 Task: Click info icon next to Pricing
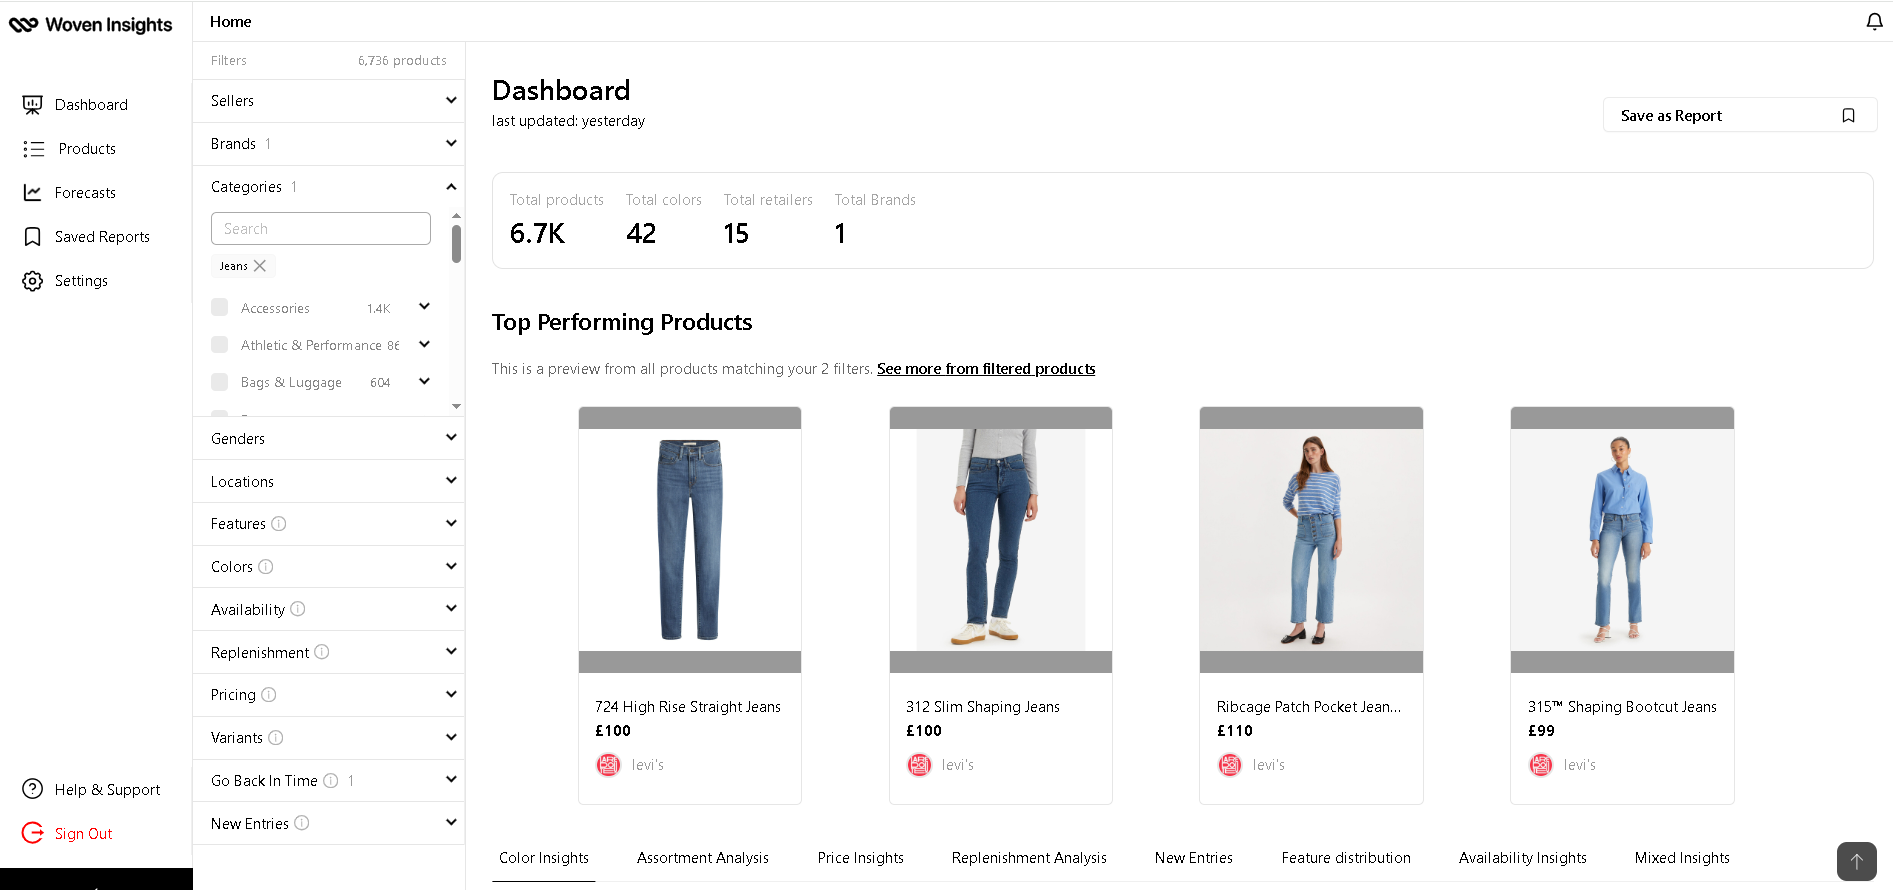(x=269, y=695)
